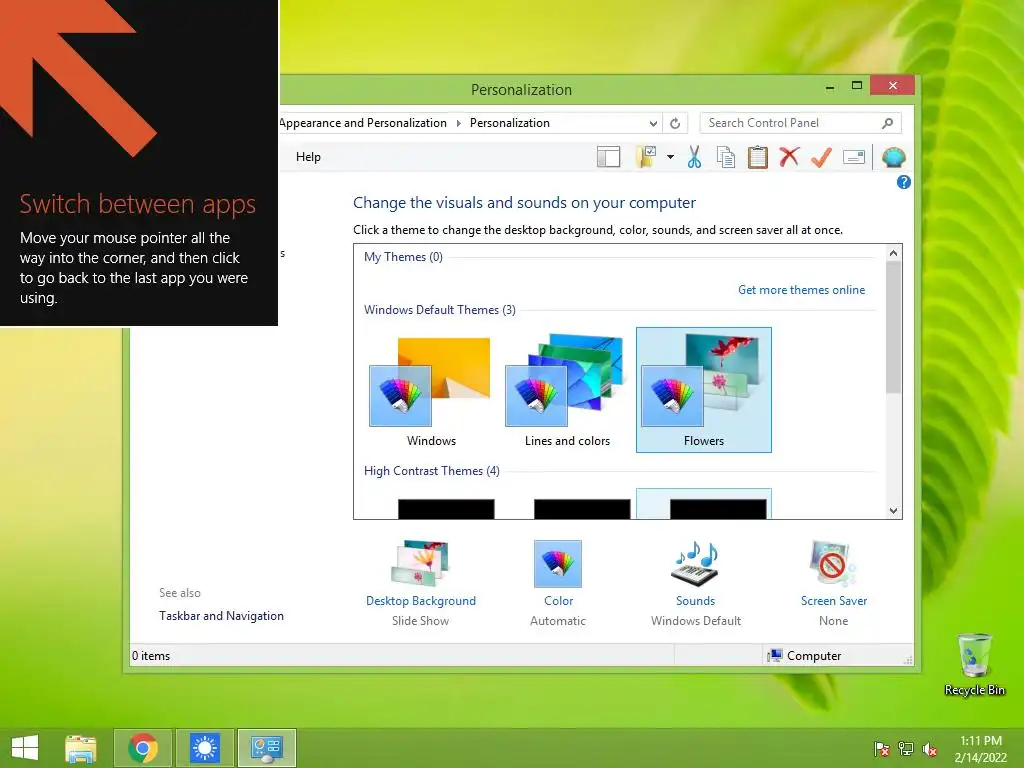Click the Windows Start button
Screen dimensions: 1024x768
coord(25,748)
